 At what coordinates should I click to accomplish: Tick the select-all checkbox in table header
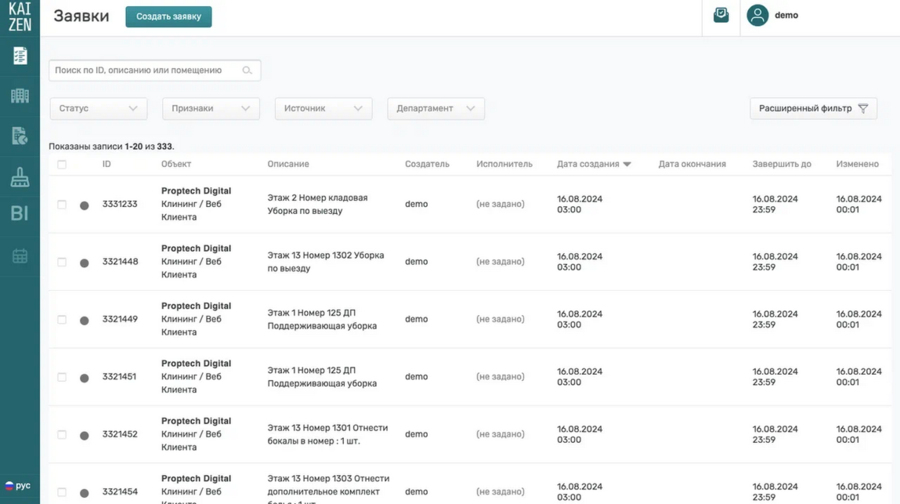(x=62, y=164)
